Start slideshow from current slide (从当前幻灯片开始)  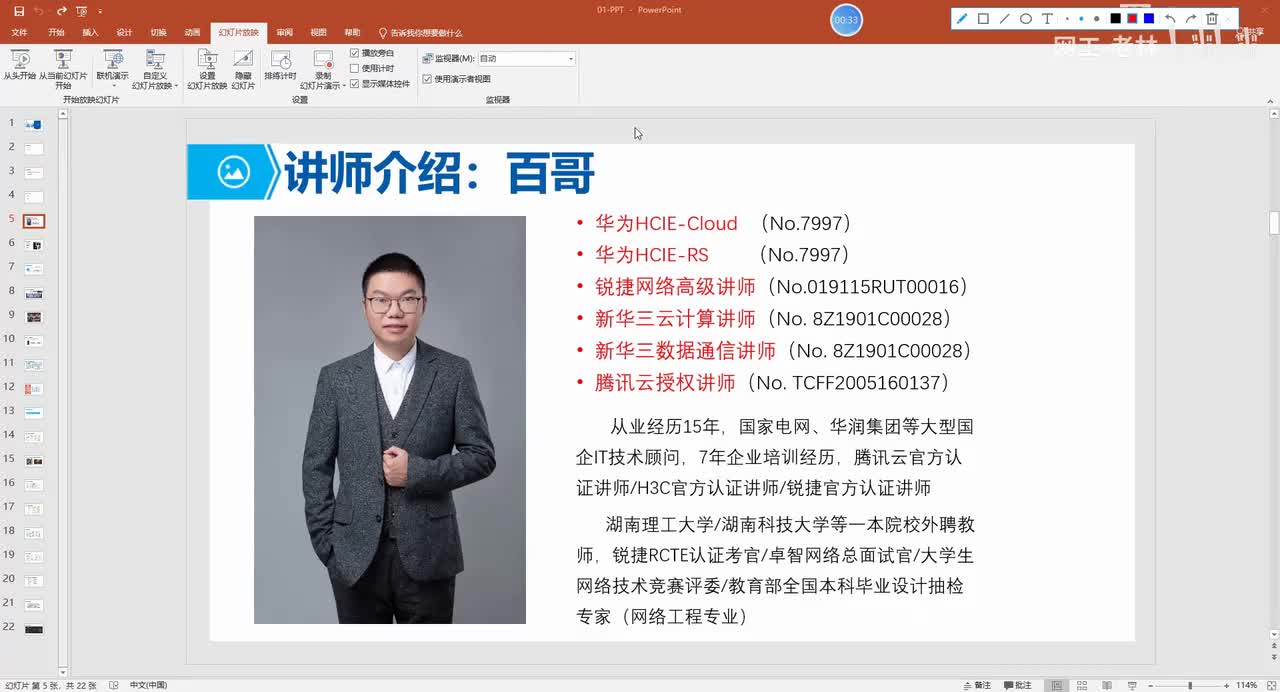[x=63, y=70]
